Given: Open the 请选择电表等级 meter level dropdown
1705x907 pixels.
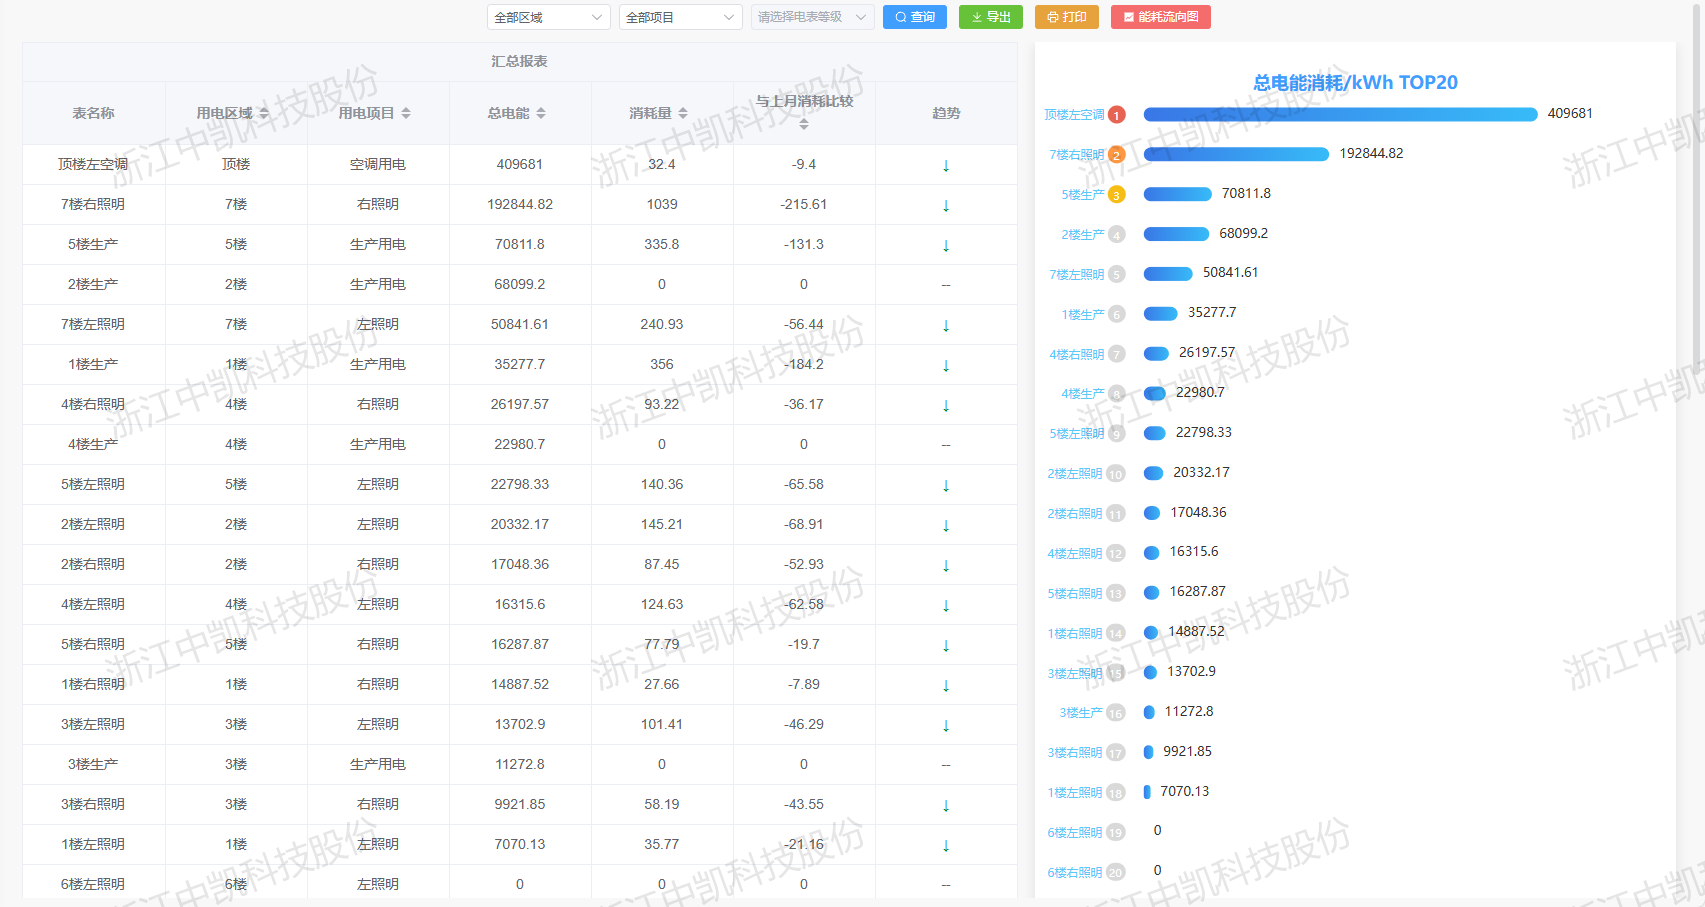Looking at the screenshot, I should tap(812, 17).
